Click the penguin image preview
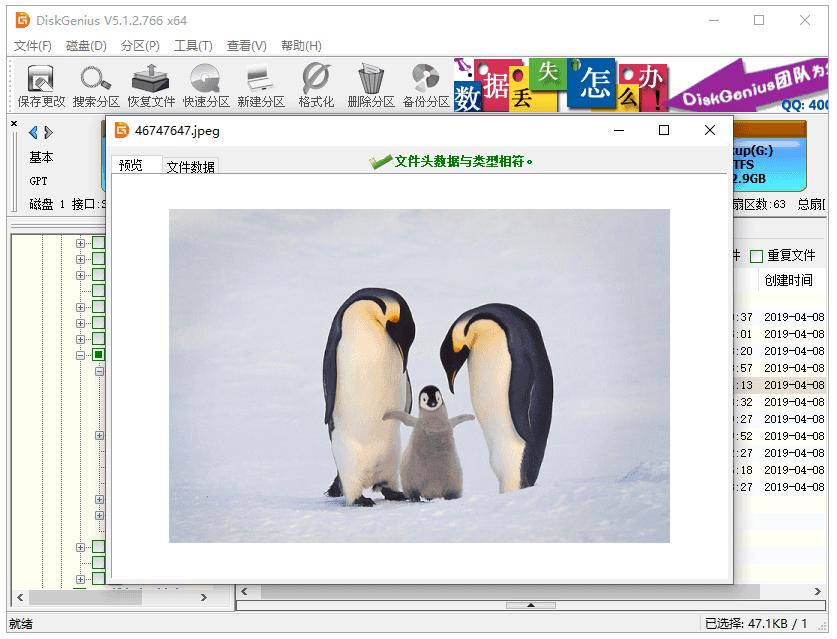The image size is (837, 639). coord(419,375)
